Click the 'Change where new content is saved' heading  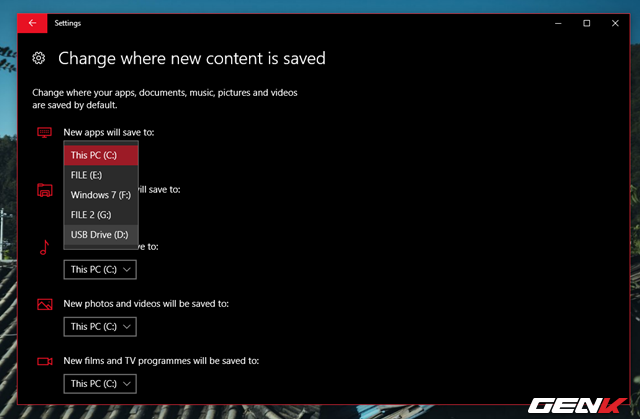coord(192,58)
